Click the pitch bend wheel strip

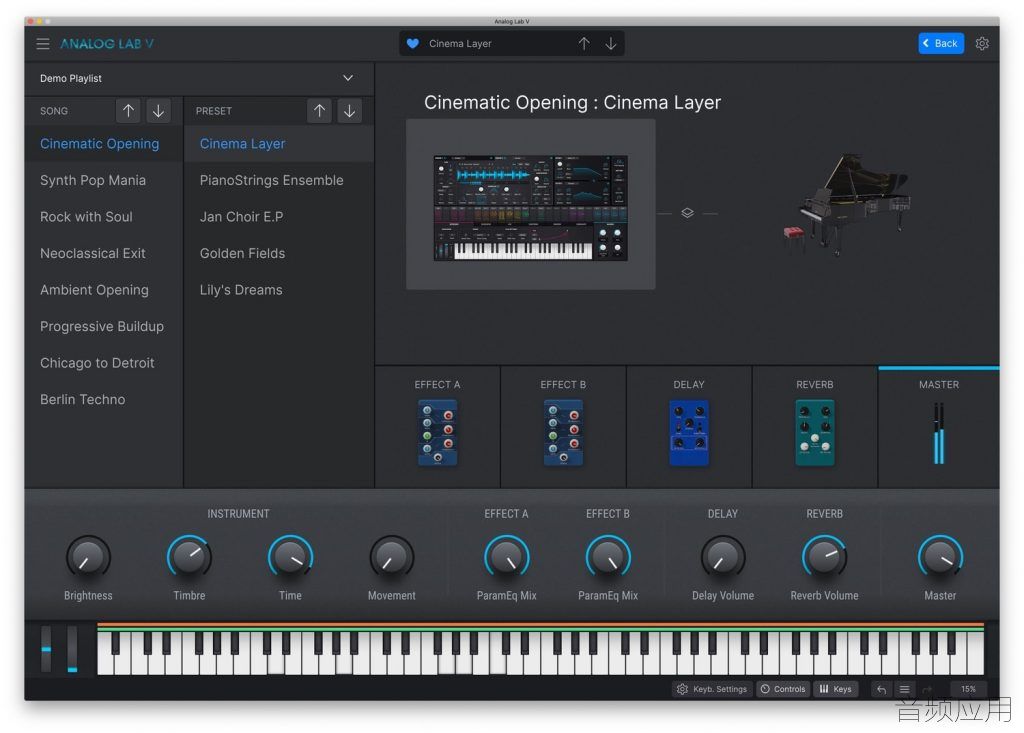coord(46,649)
